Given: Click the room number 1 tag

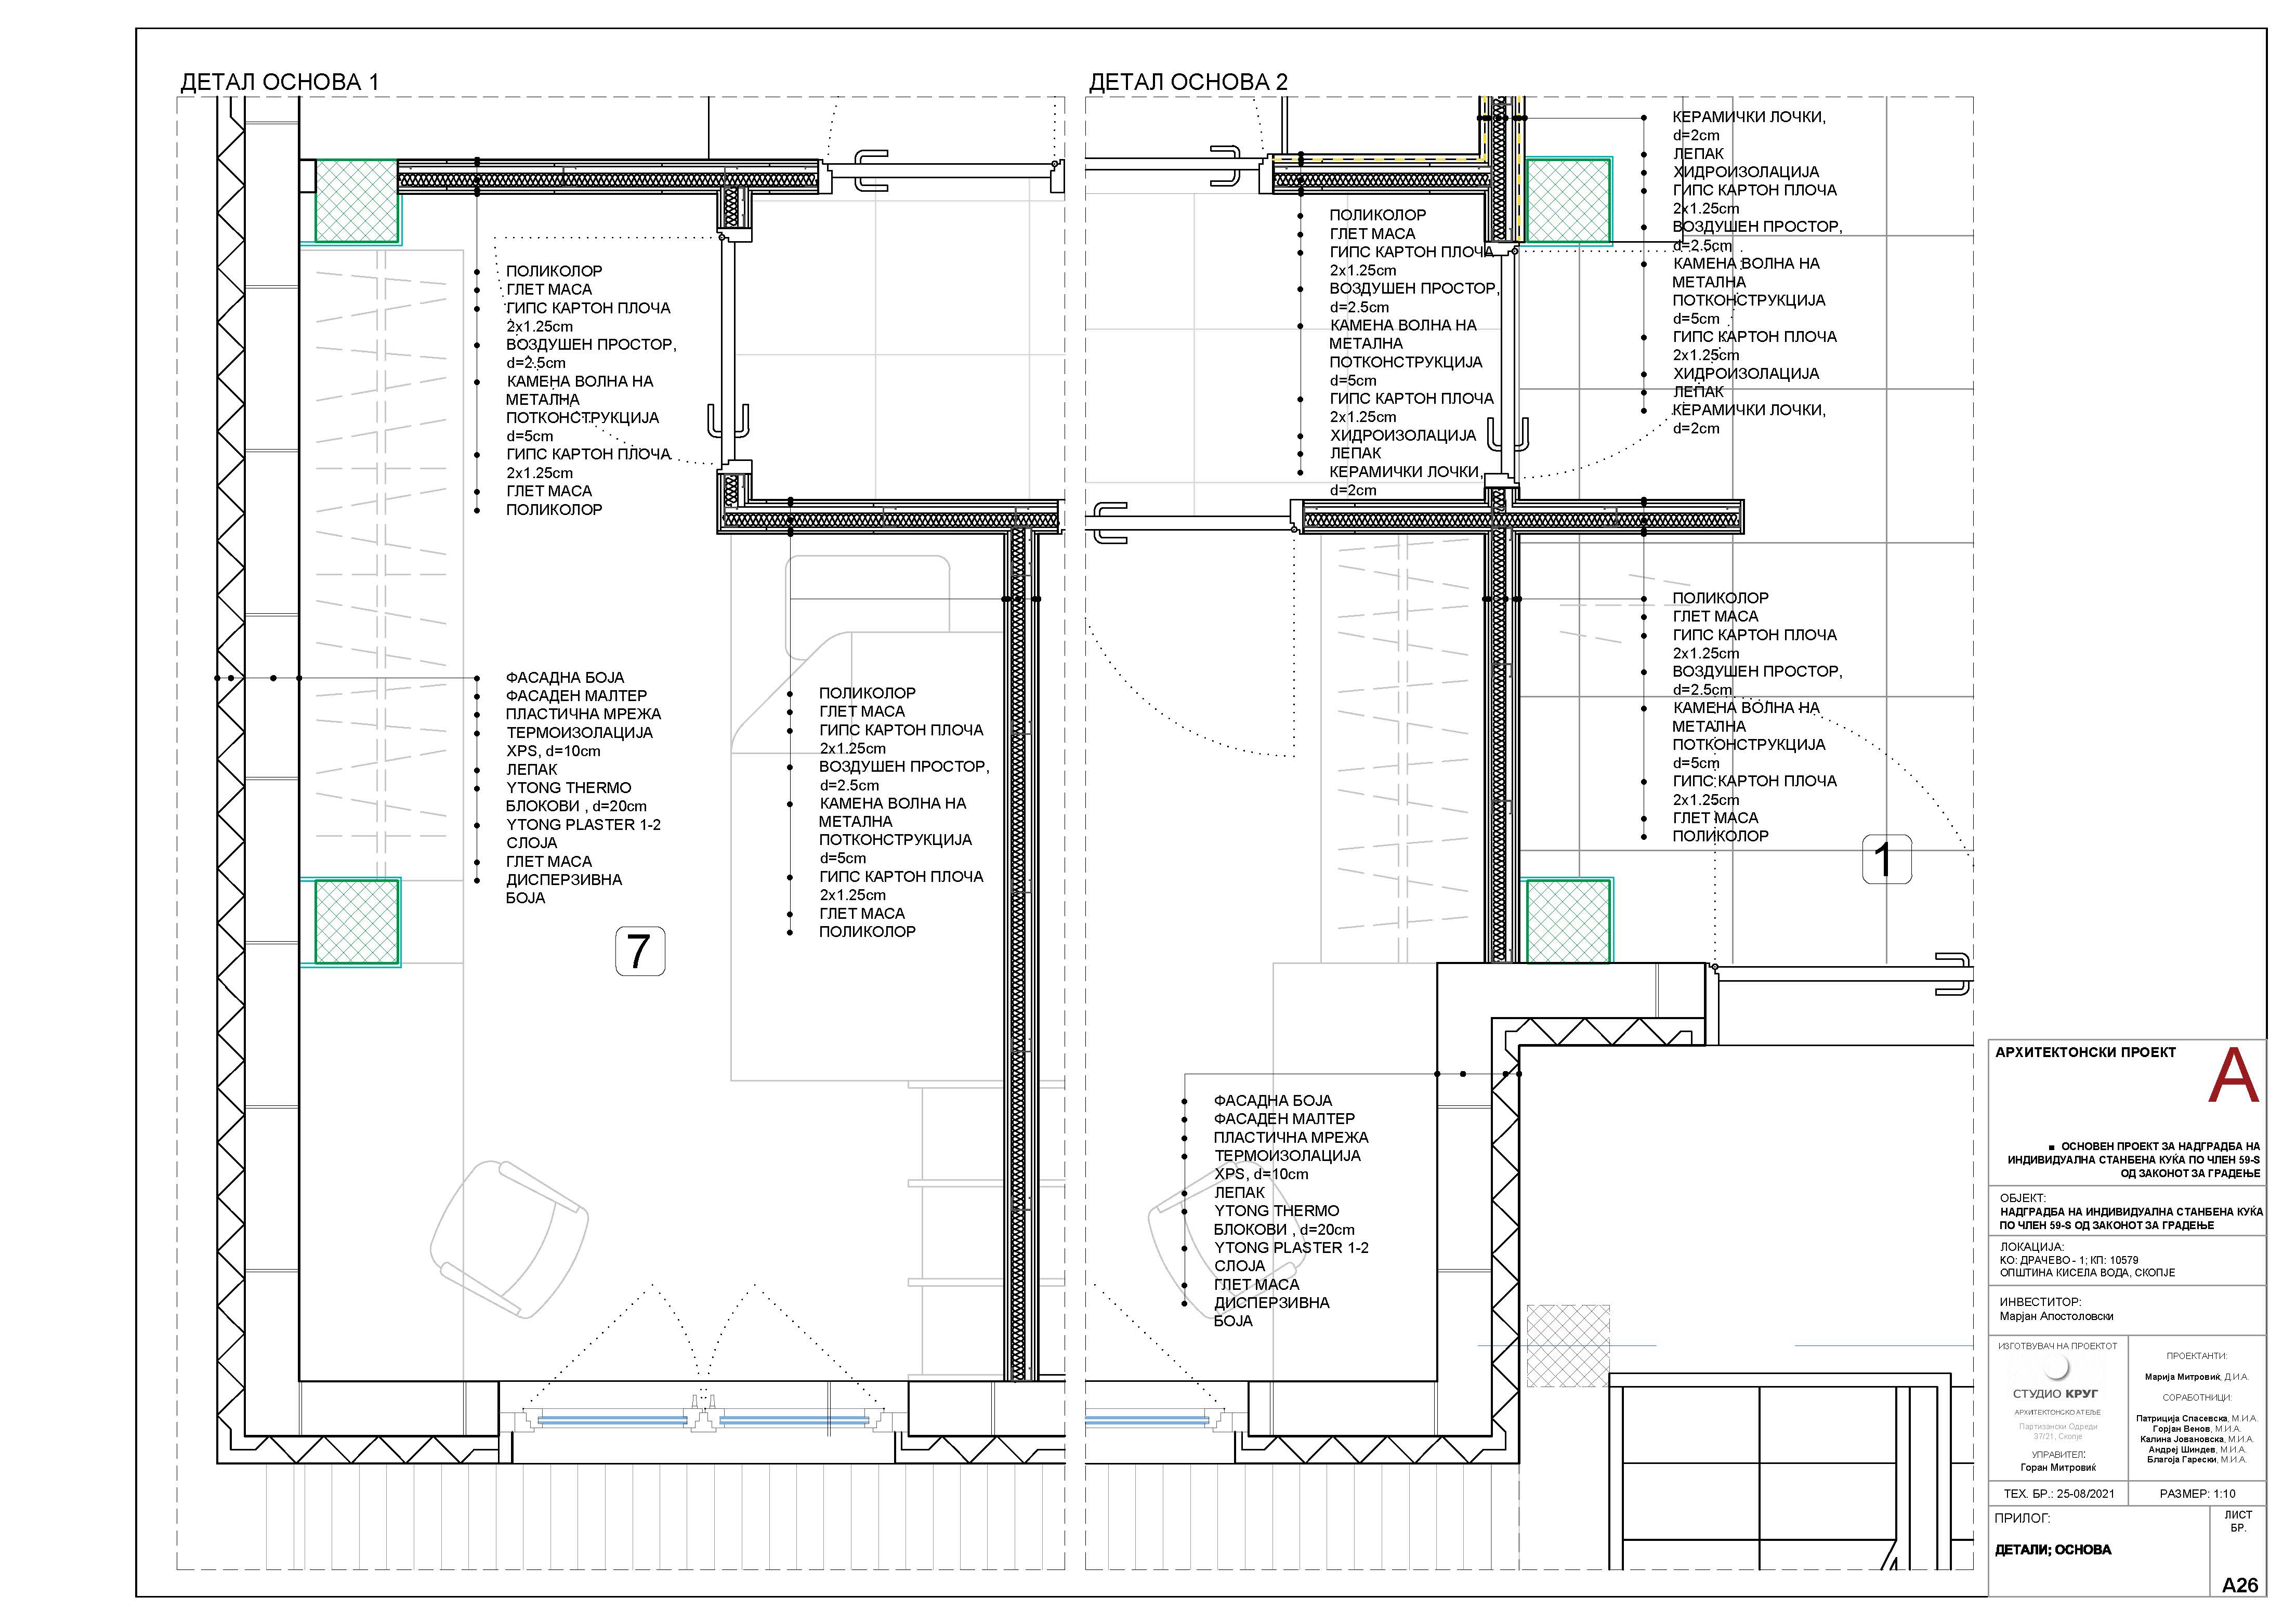Looking at the screenshot, I should 1886,859.
